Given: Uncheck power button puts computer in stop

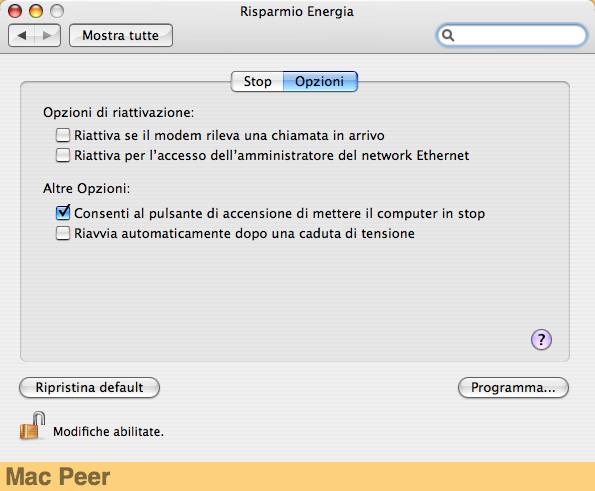Looking at the screenshot, I should tap(63, 213).
